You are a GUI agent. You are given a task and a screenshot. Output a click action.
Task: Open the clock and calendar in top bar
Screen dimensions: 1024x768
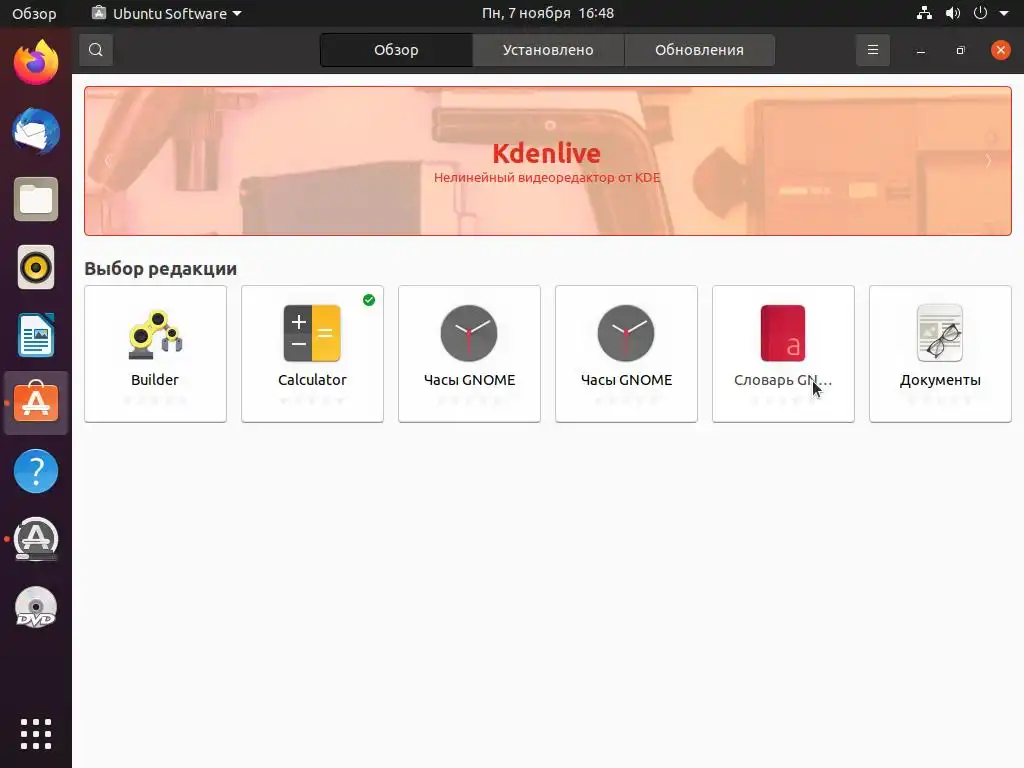547,13
